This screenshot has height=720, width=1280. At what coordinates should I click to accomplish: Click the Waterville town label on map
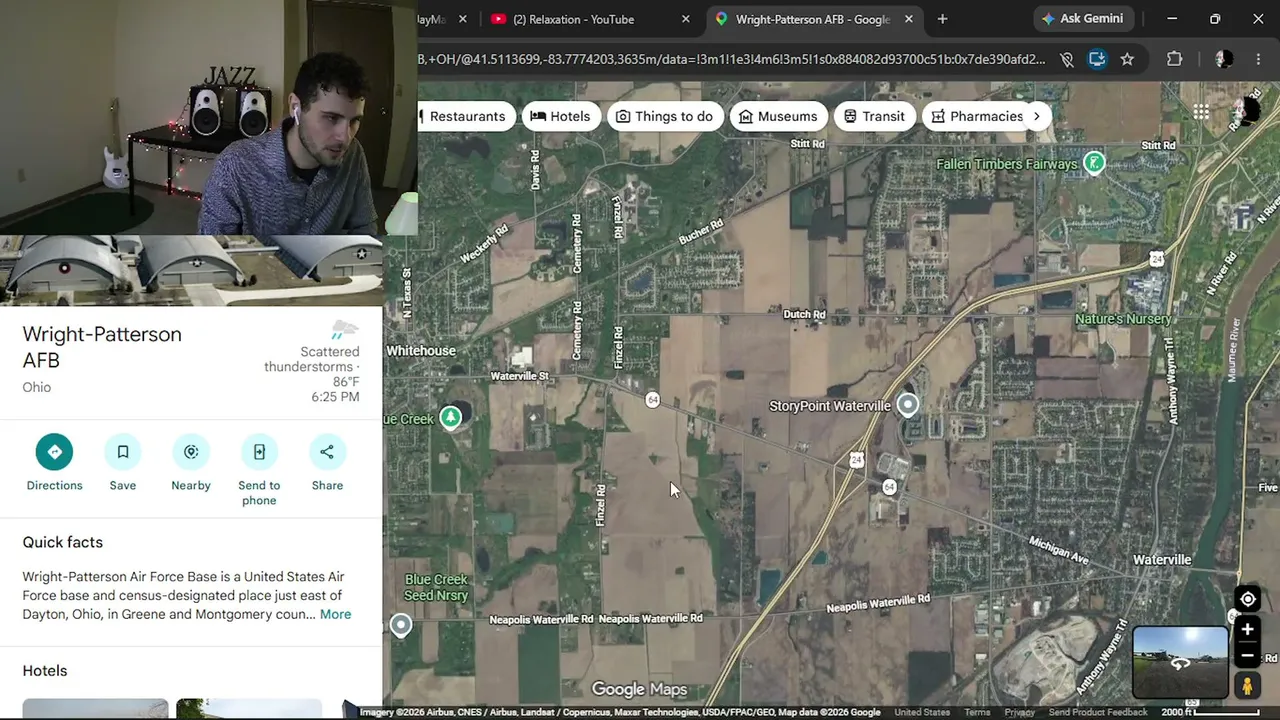click(x=1162, y=560)
